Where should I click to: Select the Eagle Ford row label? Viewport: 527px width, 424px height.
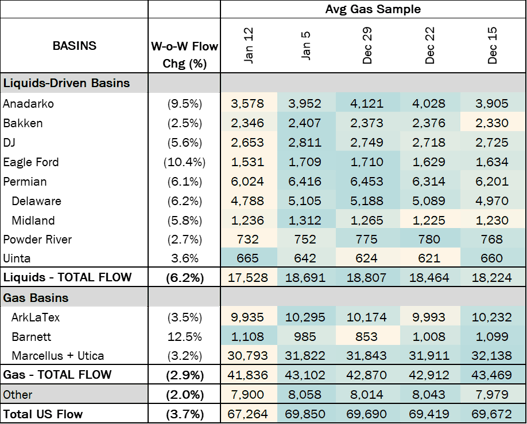click(x=31, y=162)
